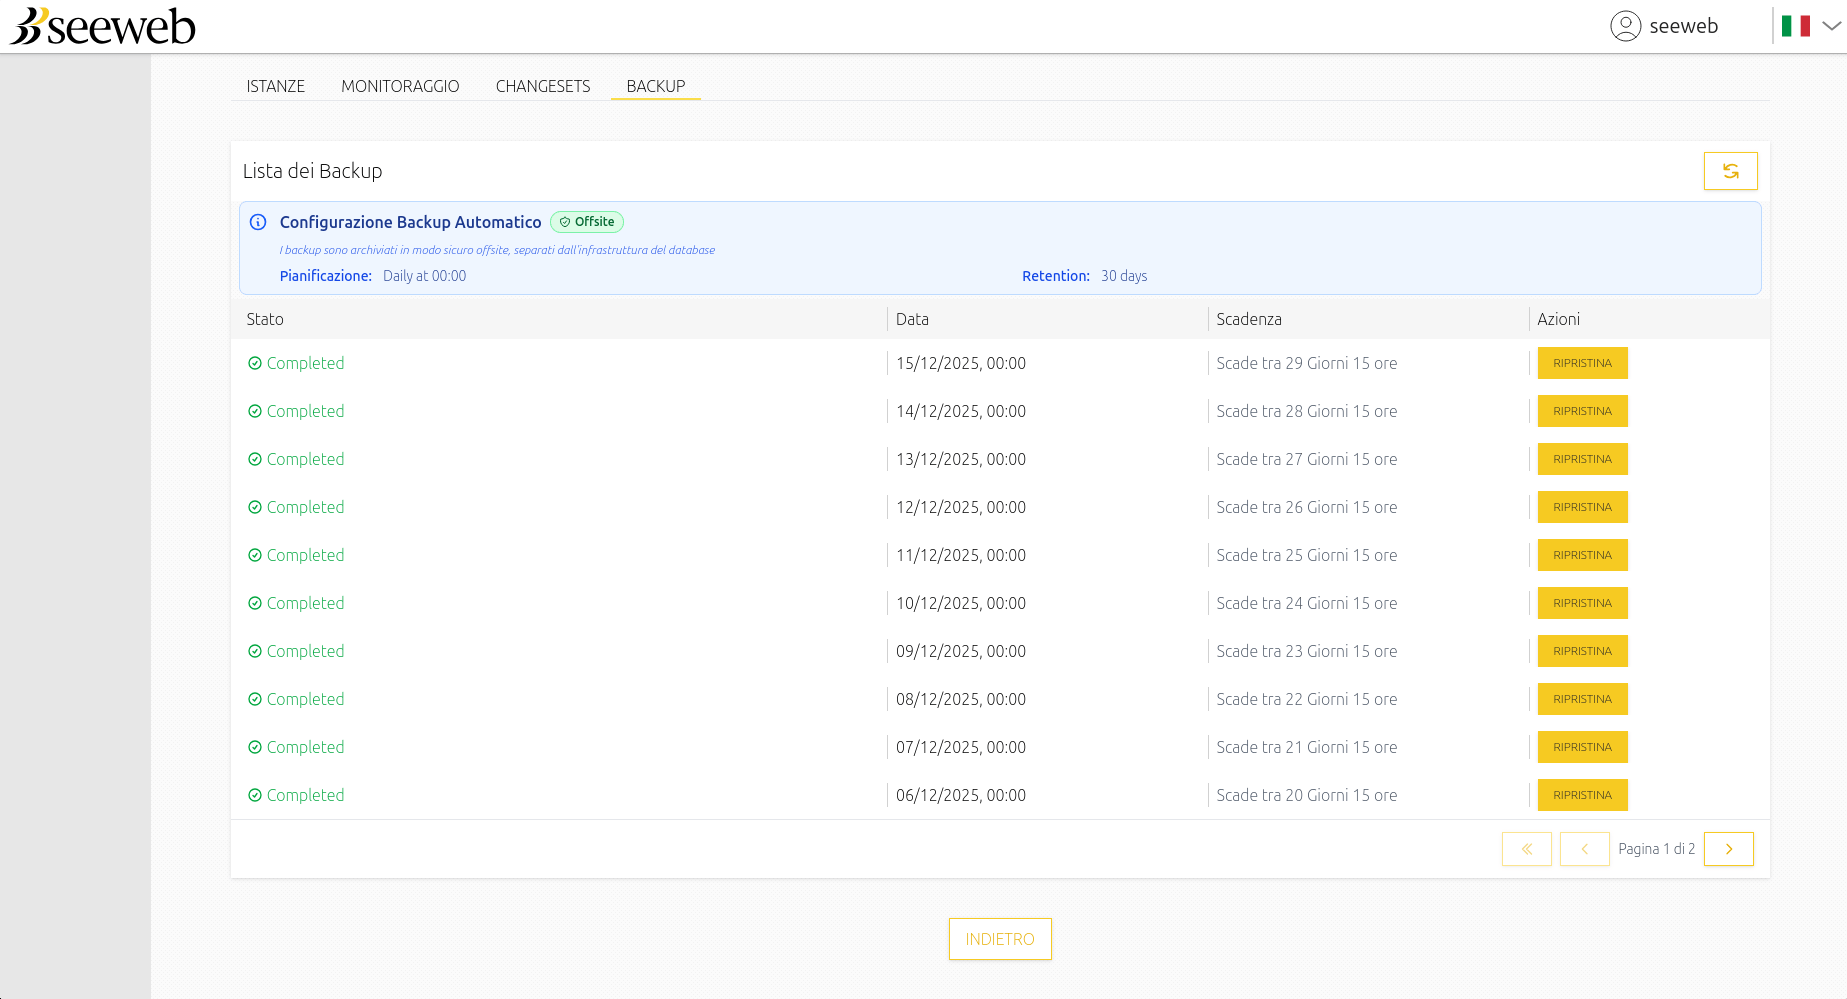Click RIPRISTINA for the 10/12/2025 backup
The image size is (1847, 999).
tap(1582, 603)
